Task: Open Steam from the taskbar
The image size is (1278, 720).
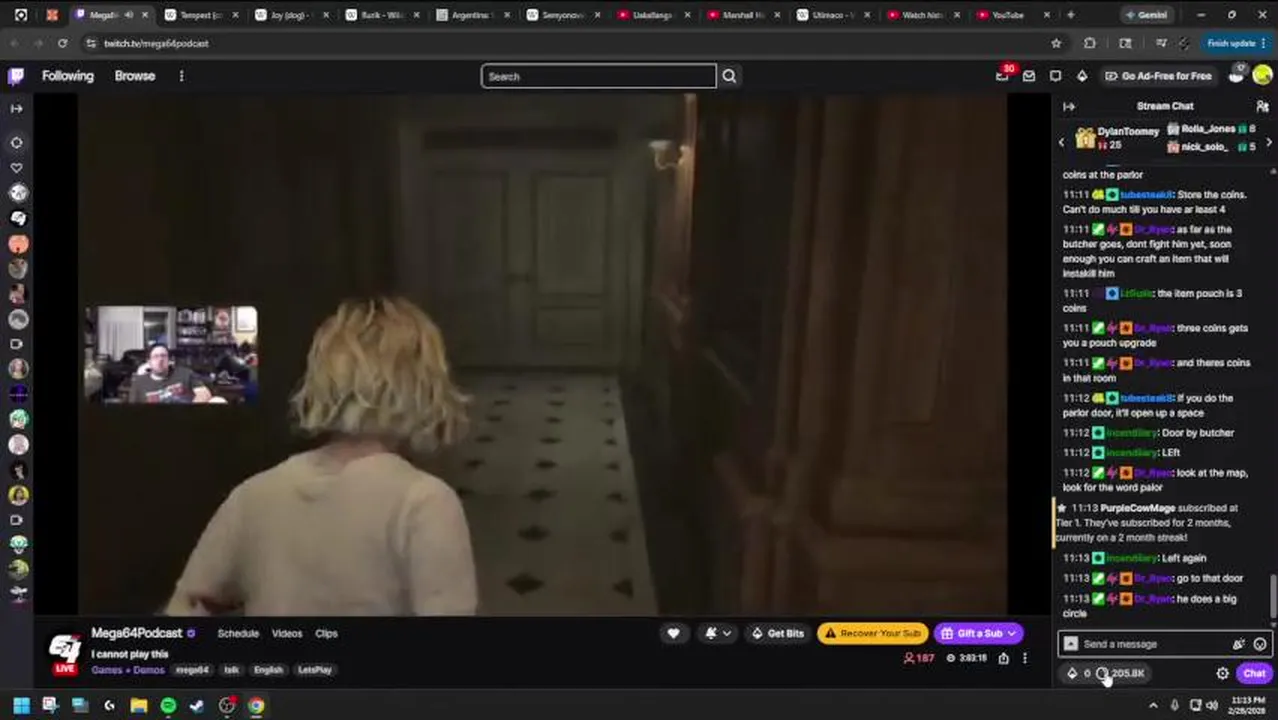Action: tap(197, 706)
